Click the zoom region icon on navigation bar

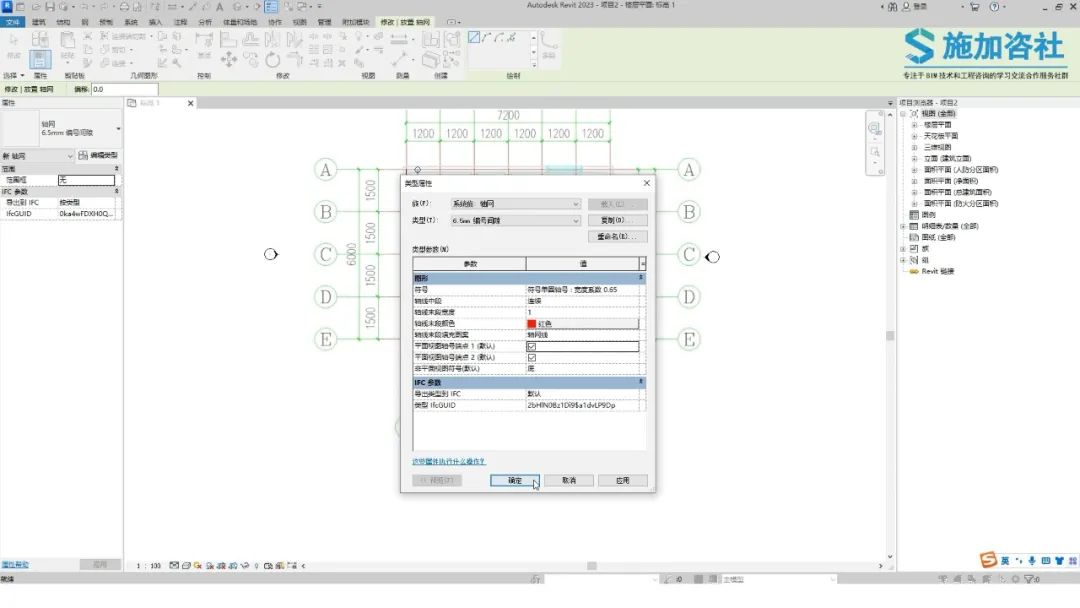[874, 151]
